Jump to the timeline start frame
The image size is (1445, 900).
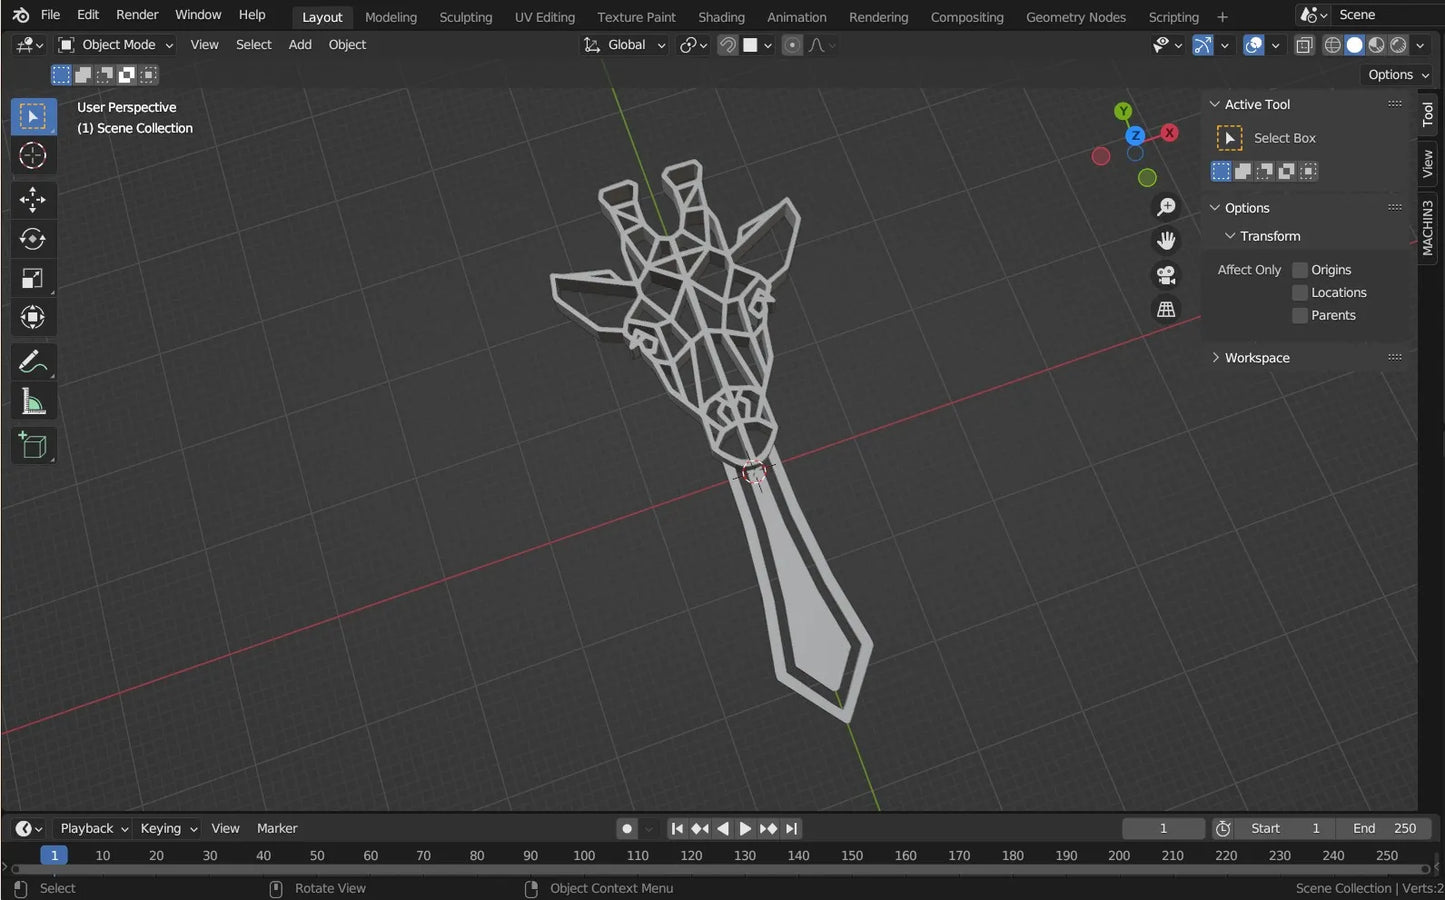[677, 829]
